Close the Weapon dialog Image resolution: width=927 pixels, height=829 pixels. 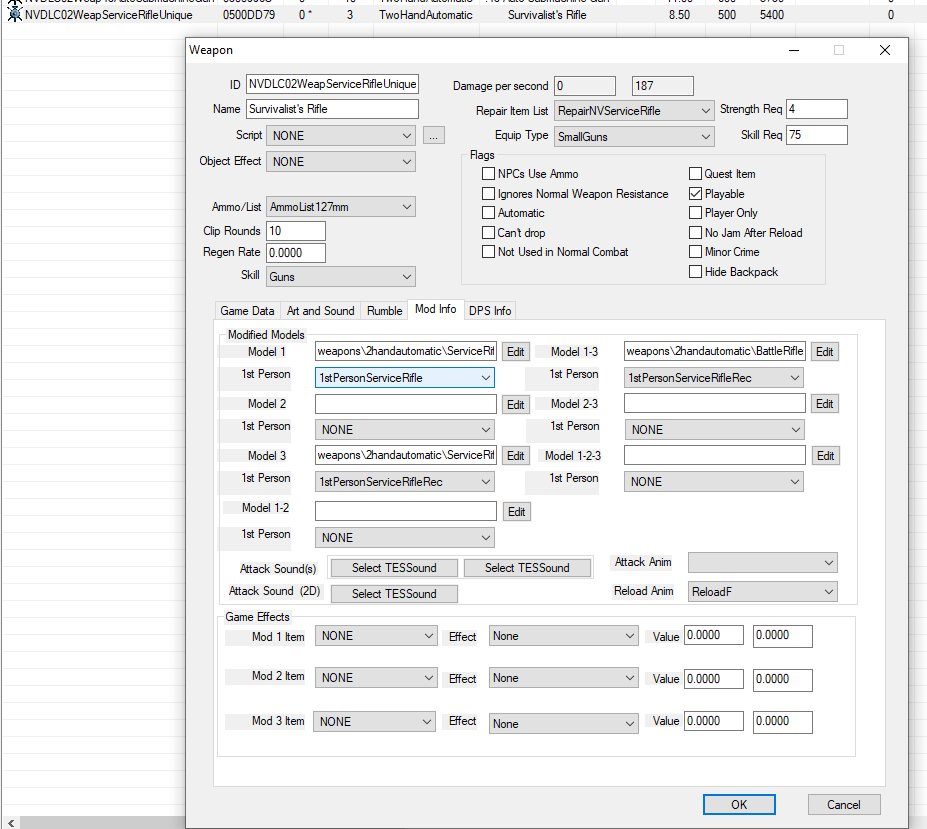click(885, 50)
